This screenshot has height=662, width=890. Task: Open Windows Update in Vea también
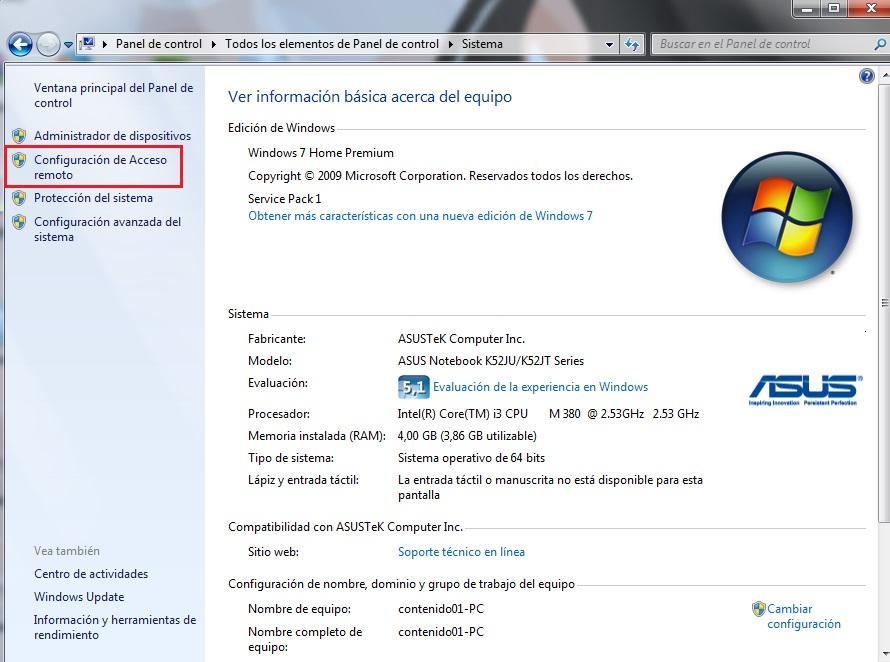pos(79,597)
